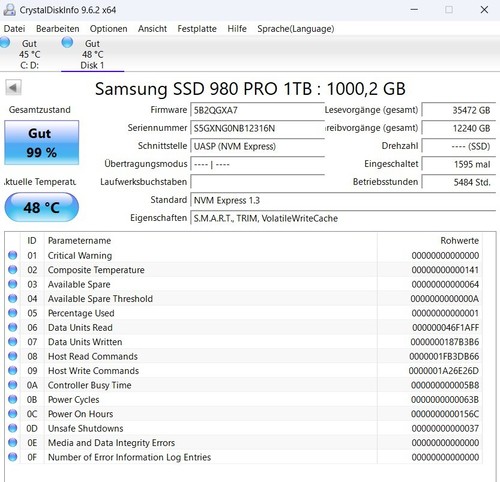This screenshot has width=500, height=482.
Task: Click the Schreibvorgänge value 12240 GB
Action: click(x=459, y=128)
